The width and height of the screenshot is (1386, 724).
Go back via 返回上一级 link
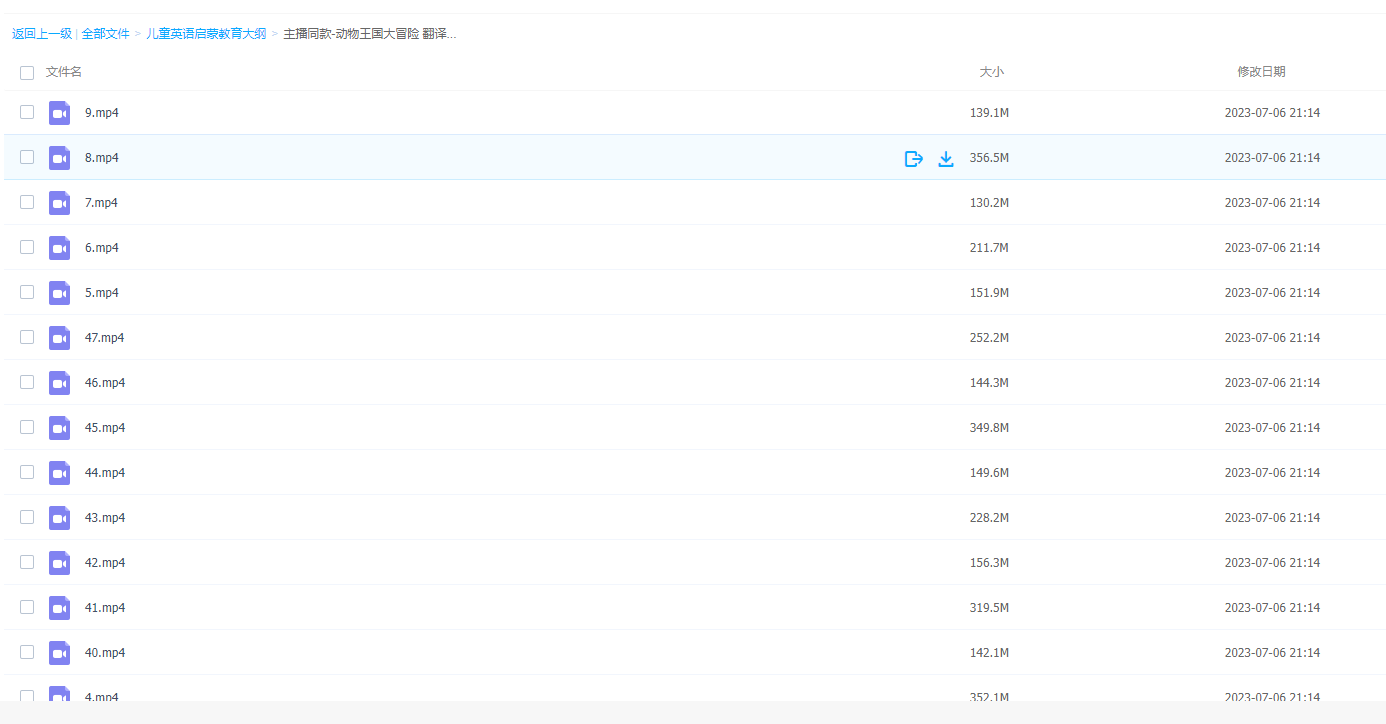(x=42, y=34)
